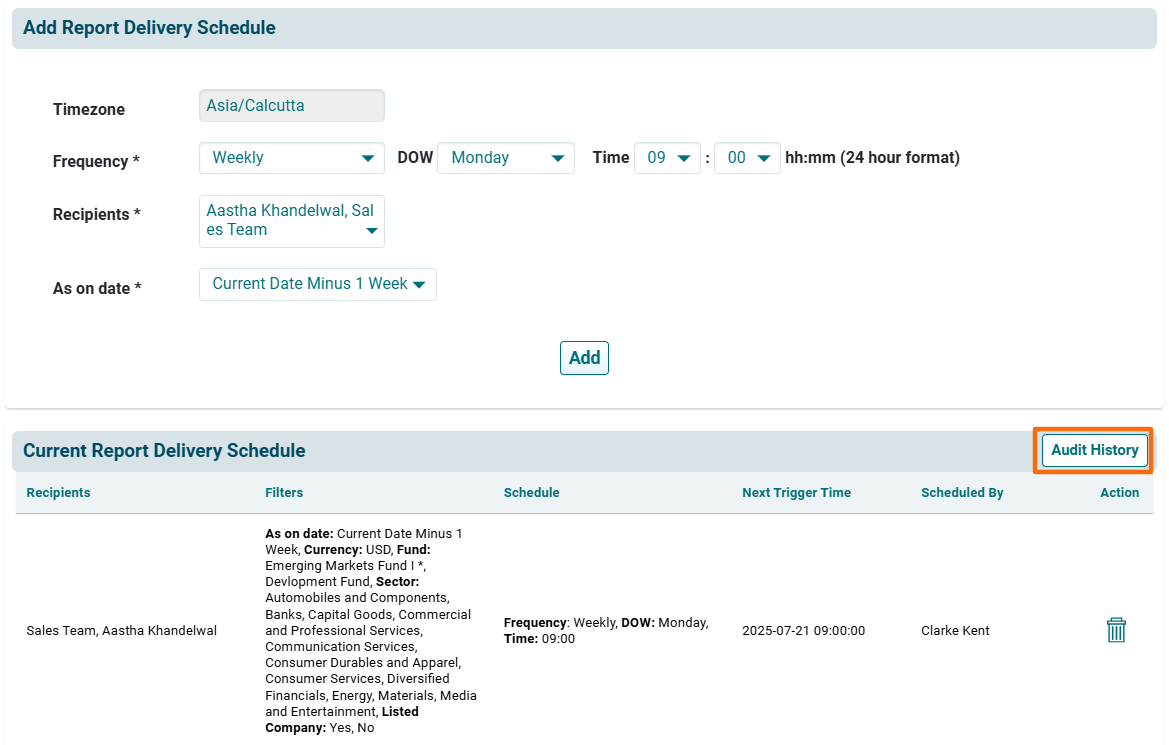The width and height of the screenshot is (1169, 745).
Task: Click the Add button
Action: click(x=584, y=358)
